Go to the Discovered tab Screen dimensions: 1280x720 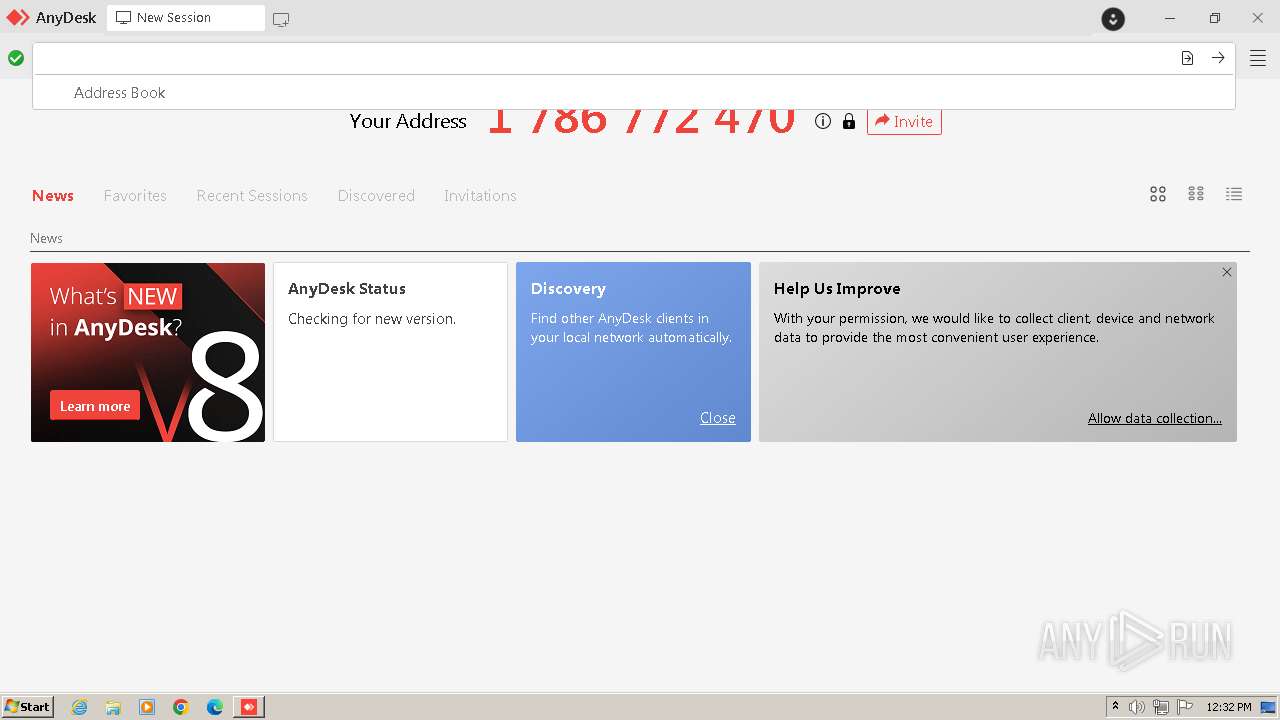[376, 195]
